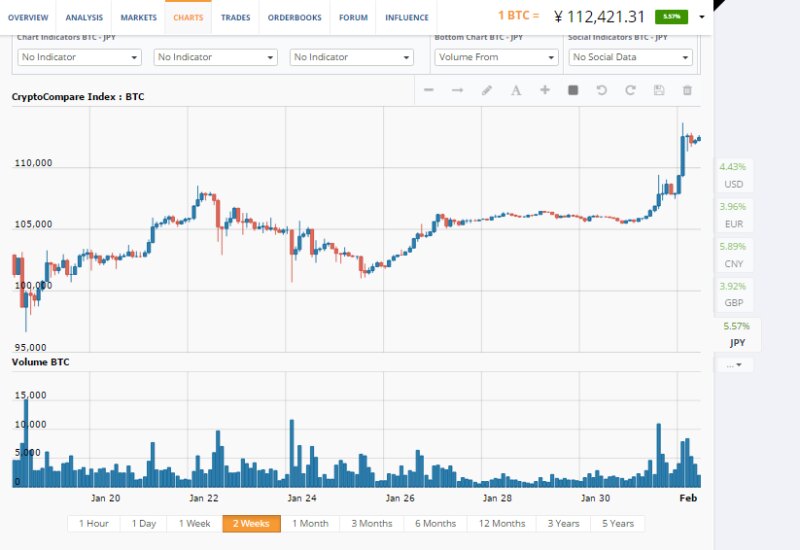
Task: Open the Analysis tab
Action: pos(84,17)
